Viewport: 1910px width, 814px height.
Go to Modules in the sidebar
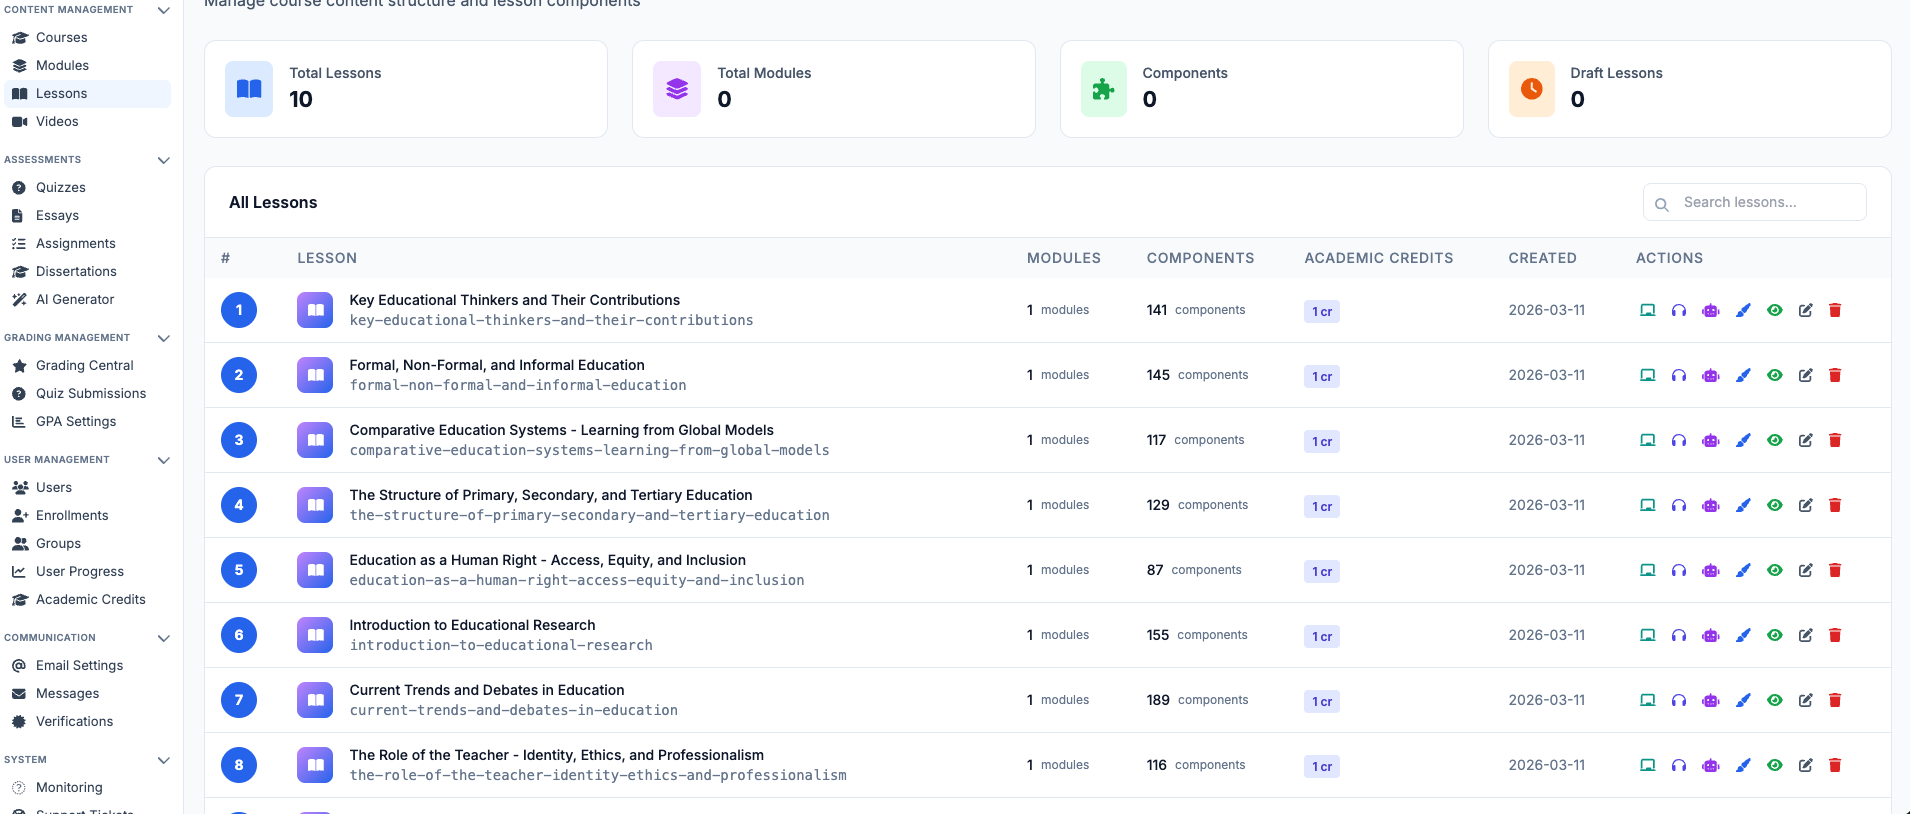87,66
